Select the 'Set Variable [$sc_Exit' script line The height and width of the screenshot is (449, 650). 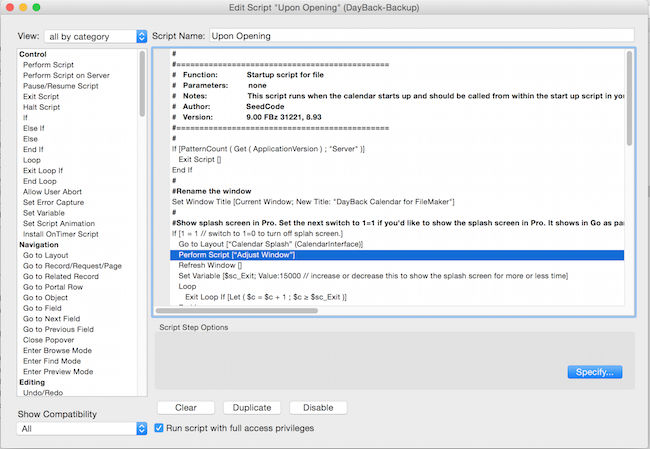click(x=373, y=276)
